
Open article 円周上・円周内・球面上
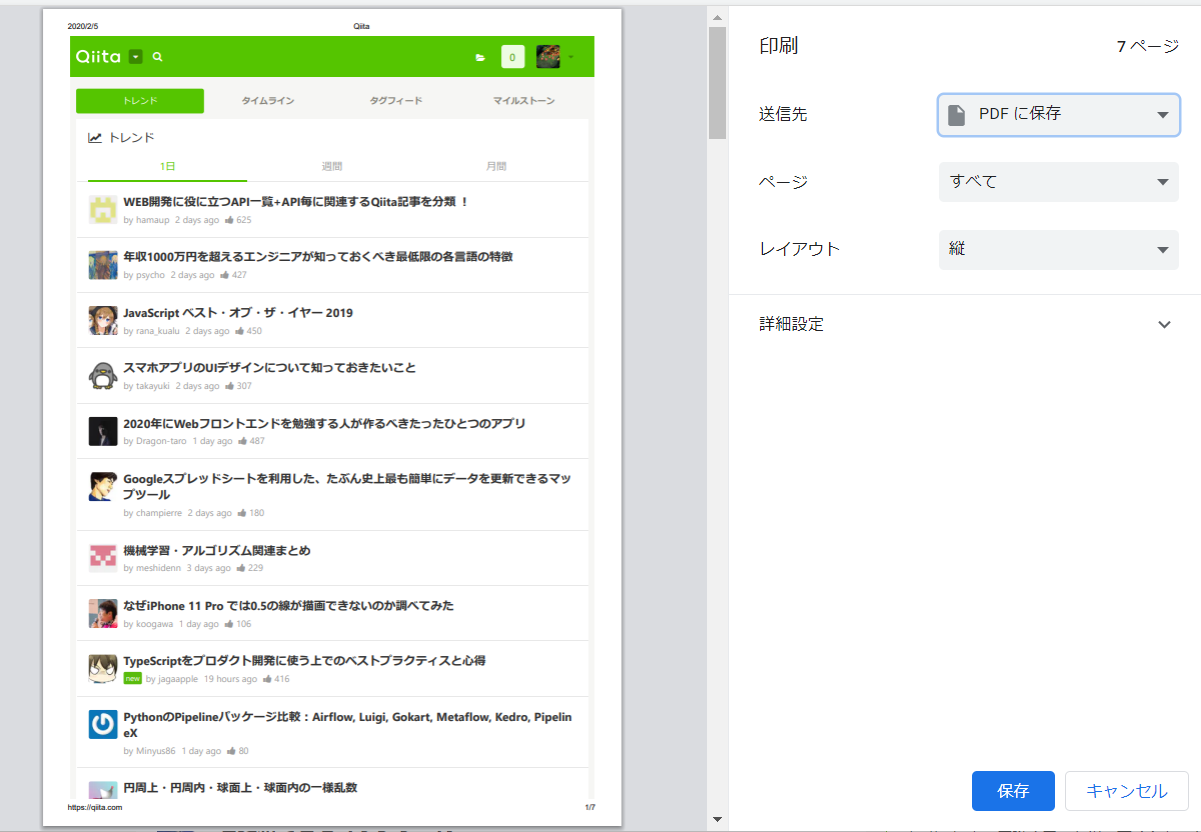click(240, 788)
